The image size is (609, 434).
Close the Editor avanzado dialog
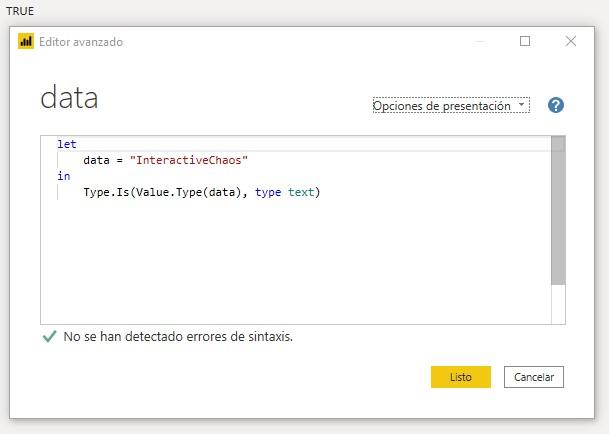coord(571,42)
